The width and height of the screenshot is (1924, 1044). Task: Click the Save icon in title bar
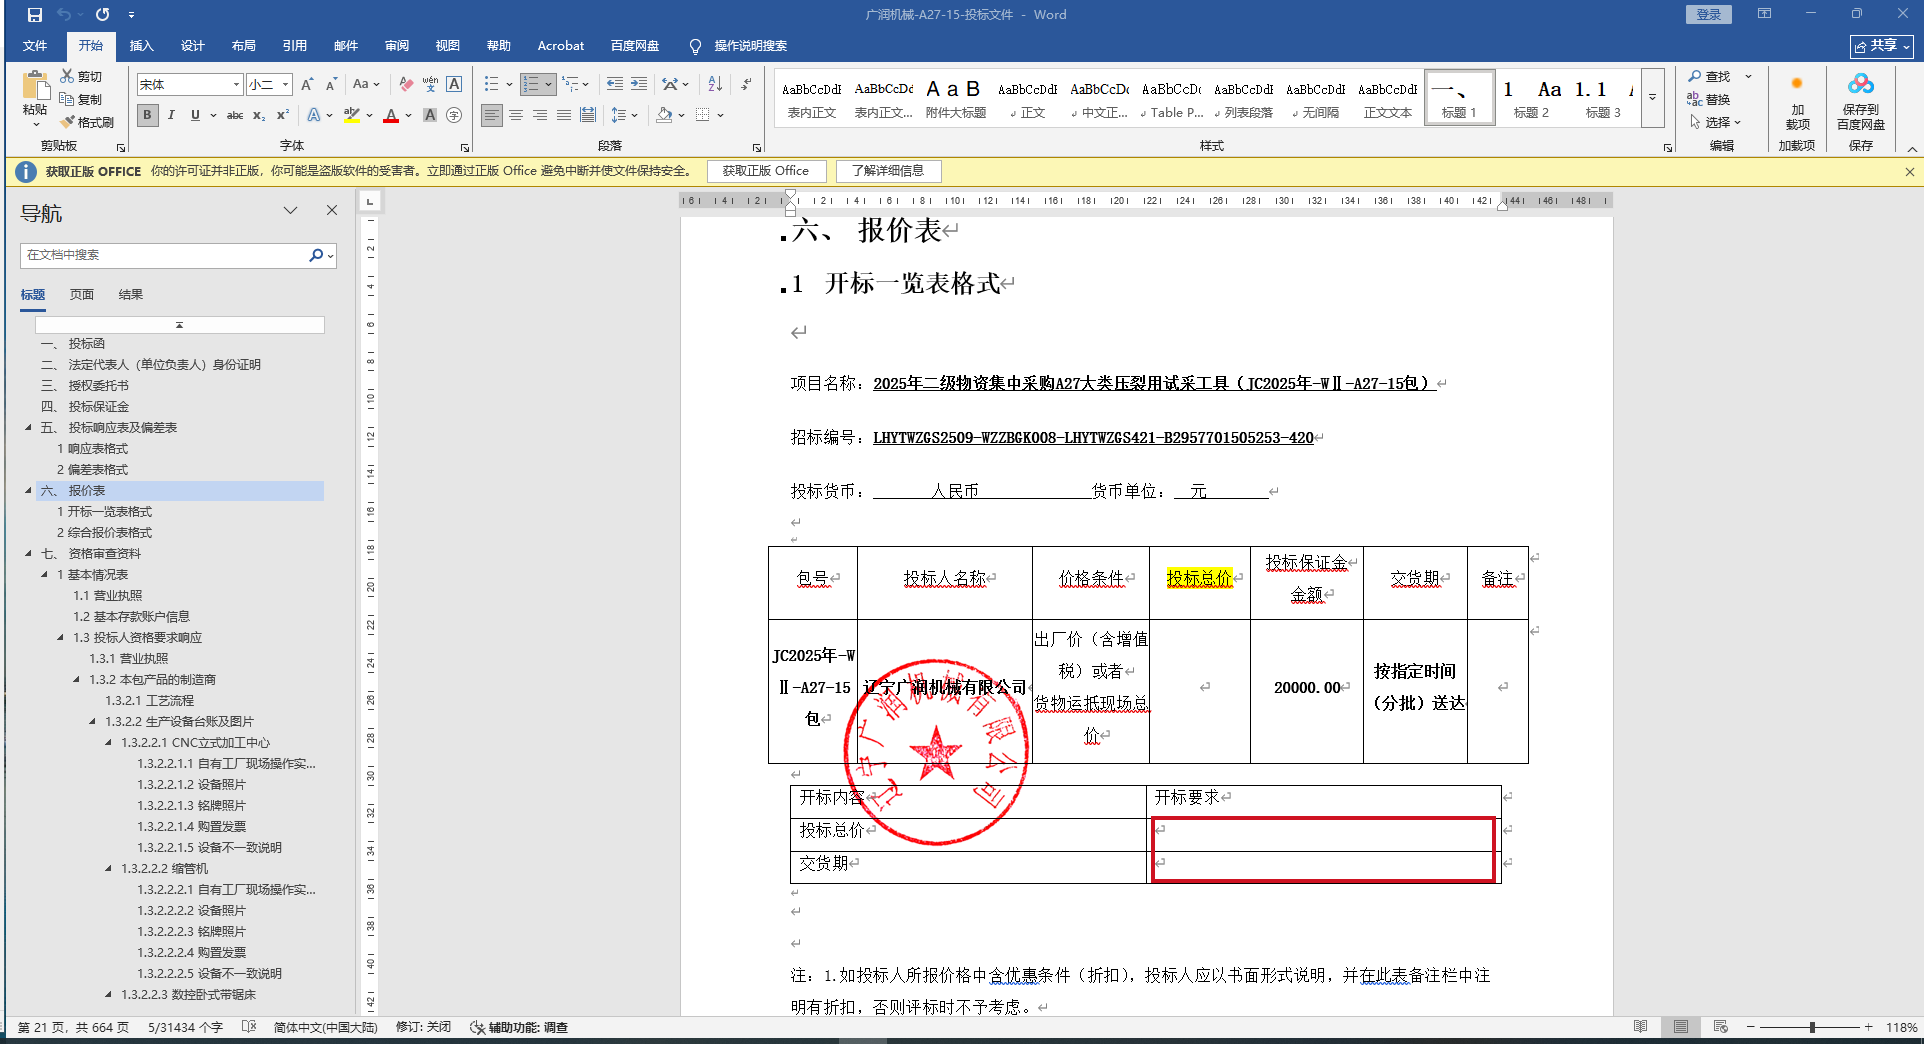coord(35,15)
